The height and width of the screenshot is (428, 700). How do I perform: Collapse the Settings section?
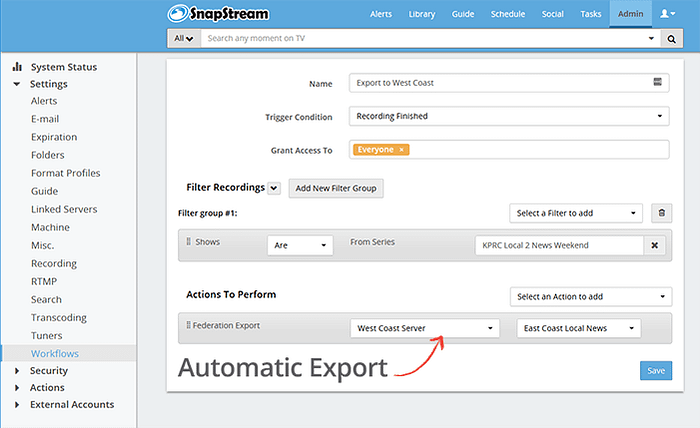coord(49,84)
